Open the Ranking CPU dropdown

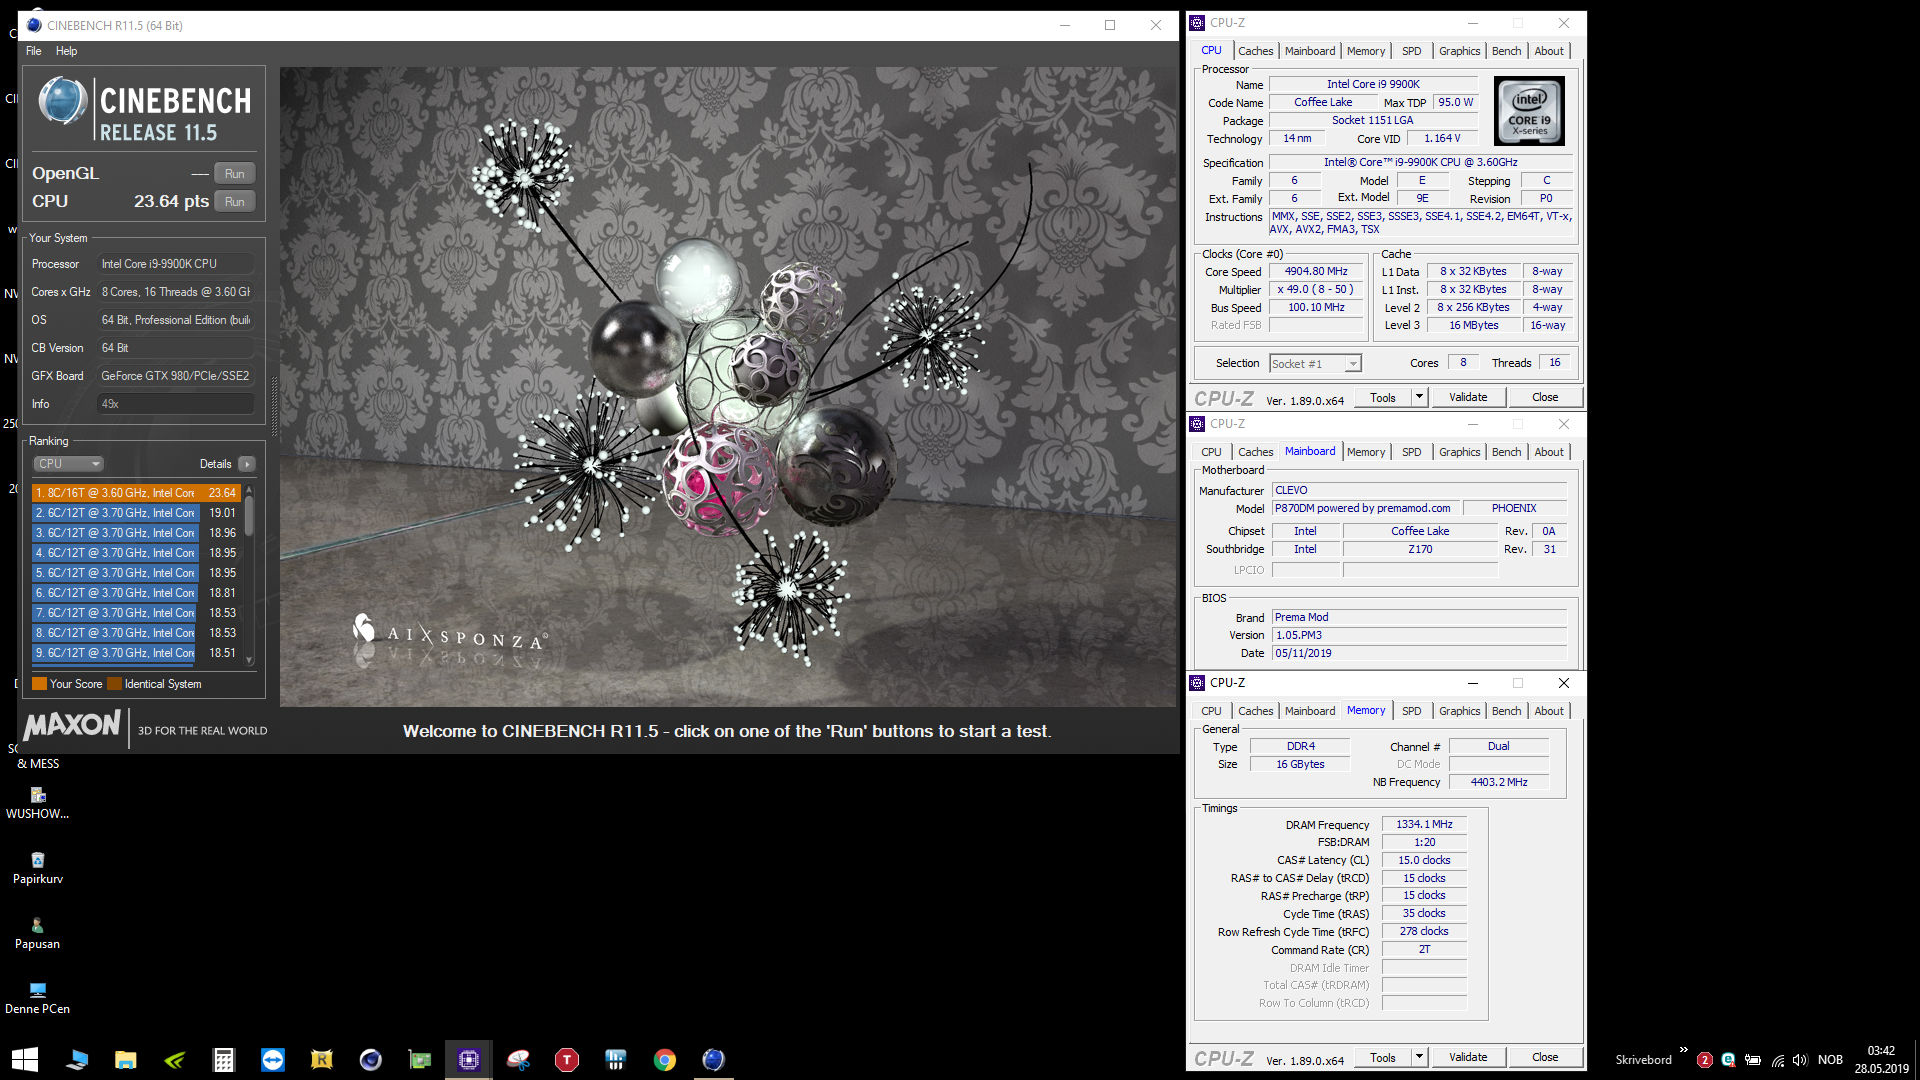click(69, 464)
